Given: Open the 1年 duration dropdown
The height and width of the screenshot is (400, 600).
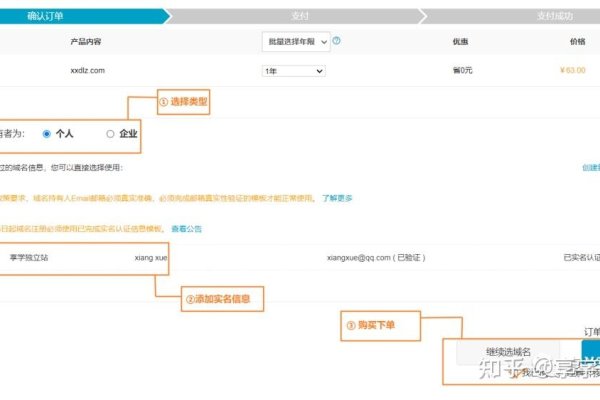Looking at the screenshot, I should 293,71.
